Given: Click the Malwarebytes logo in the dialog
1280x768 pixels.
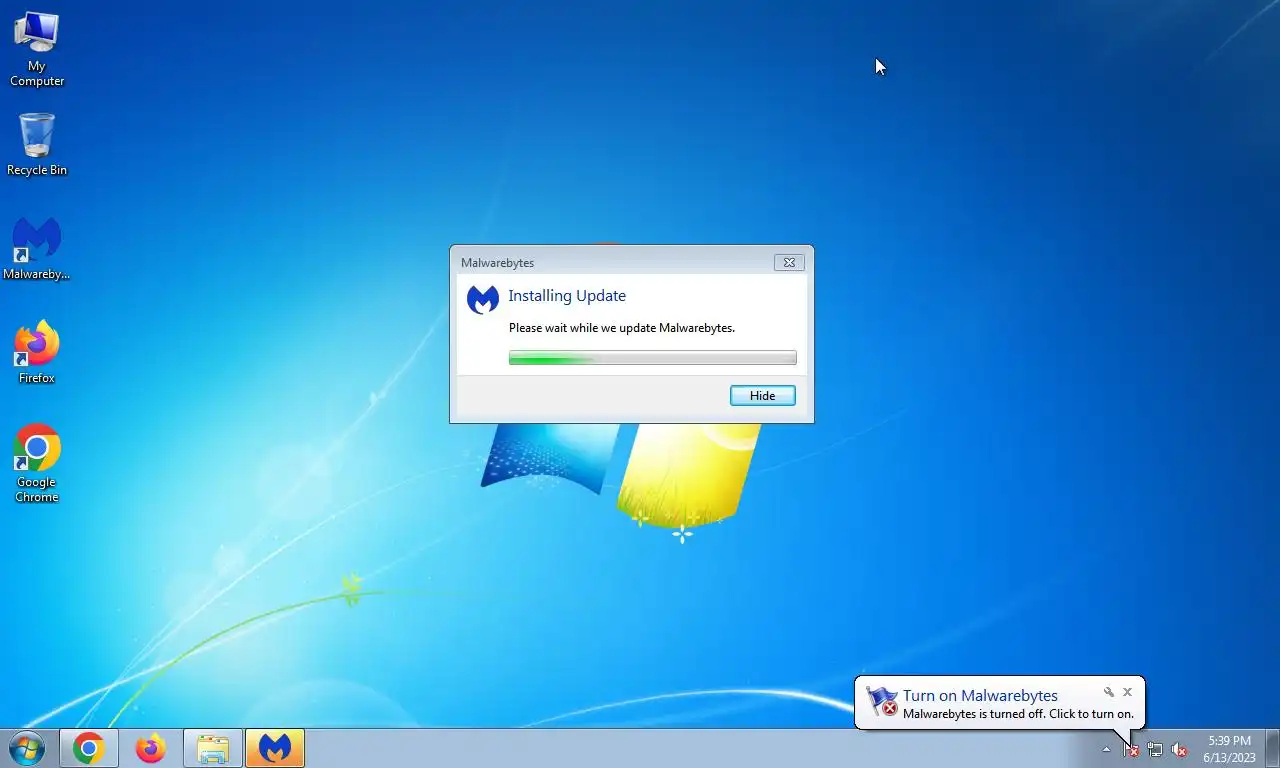Looking at the screenshot, I should (483, 300).
